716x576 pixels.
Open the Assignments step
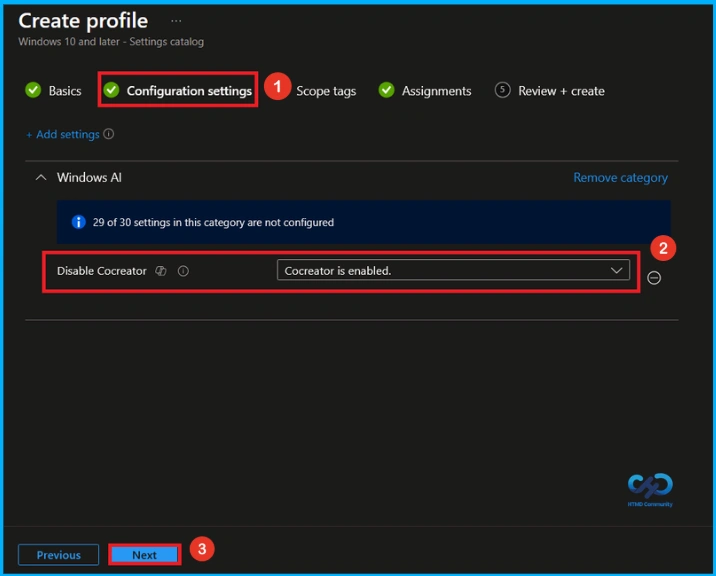click(436, 91)
